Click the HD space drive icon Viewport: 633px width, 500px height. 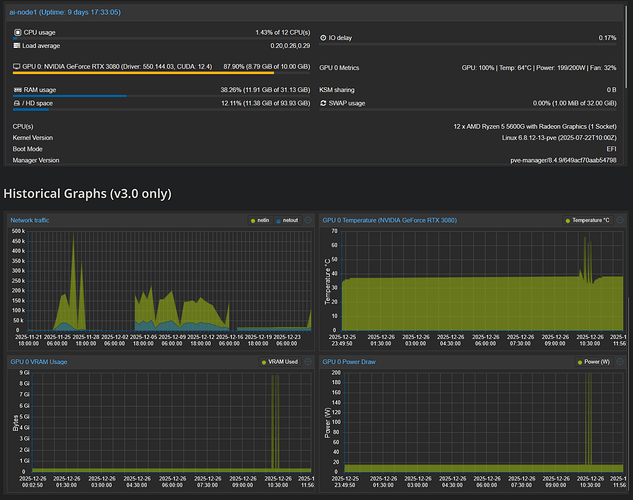click(x=17, y=103)
